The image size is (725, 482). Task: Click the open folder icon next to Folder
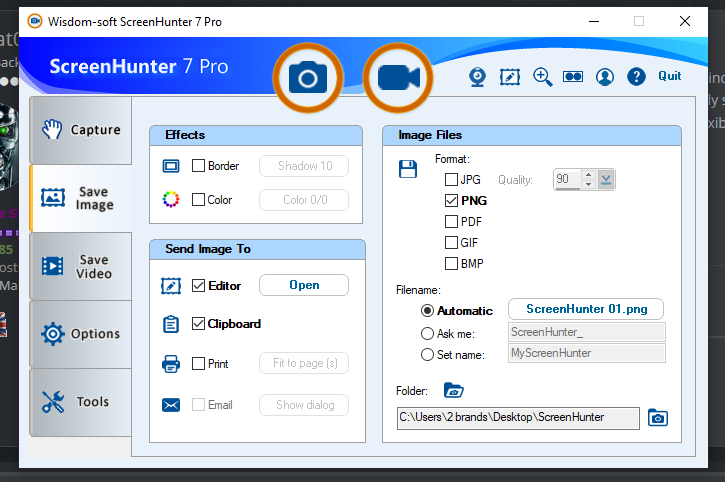pos(454,390)
